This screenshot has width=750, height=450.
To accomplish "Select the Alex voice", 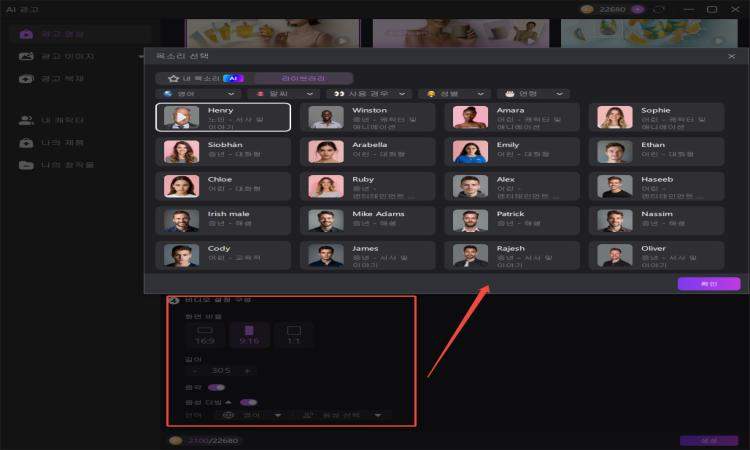I will pos(512,186).
